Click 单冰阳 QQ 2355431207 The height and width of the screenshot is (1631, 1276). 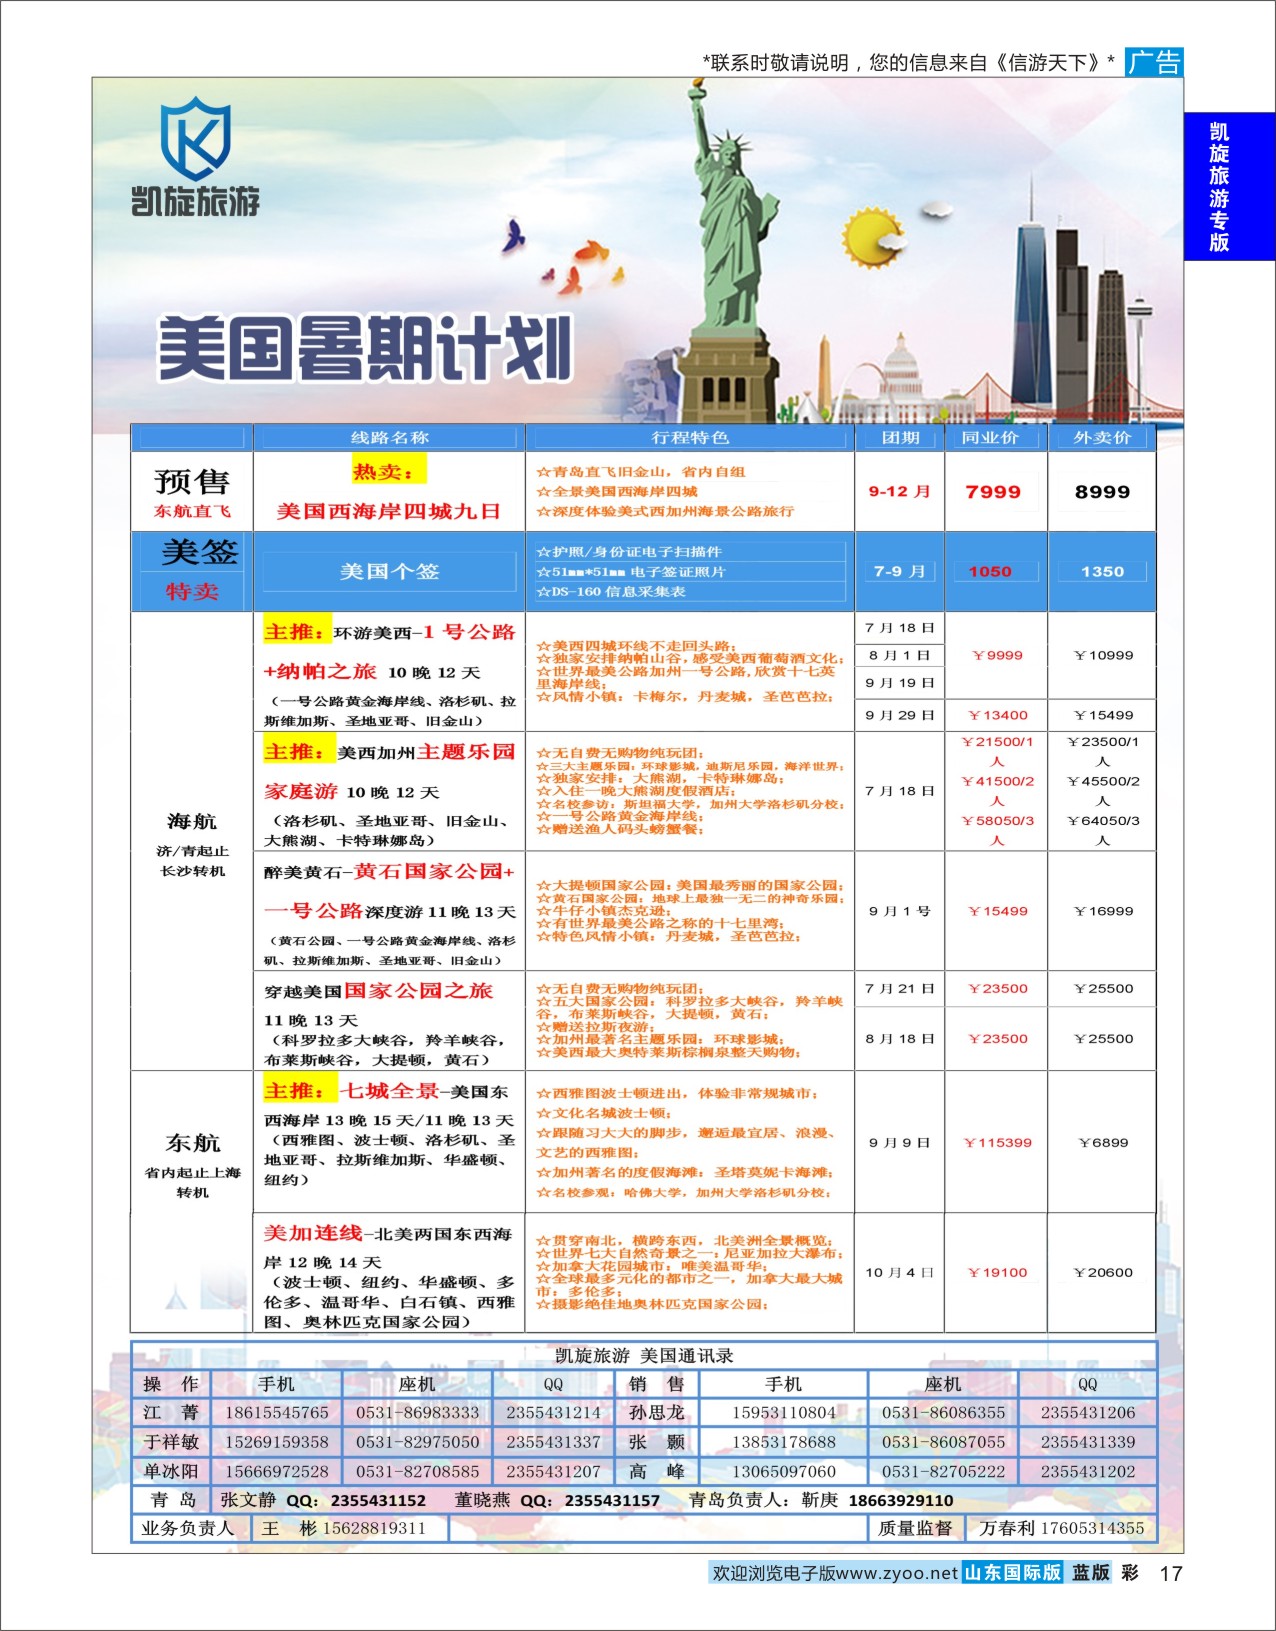(x=553, y=1471)
